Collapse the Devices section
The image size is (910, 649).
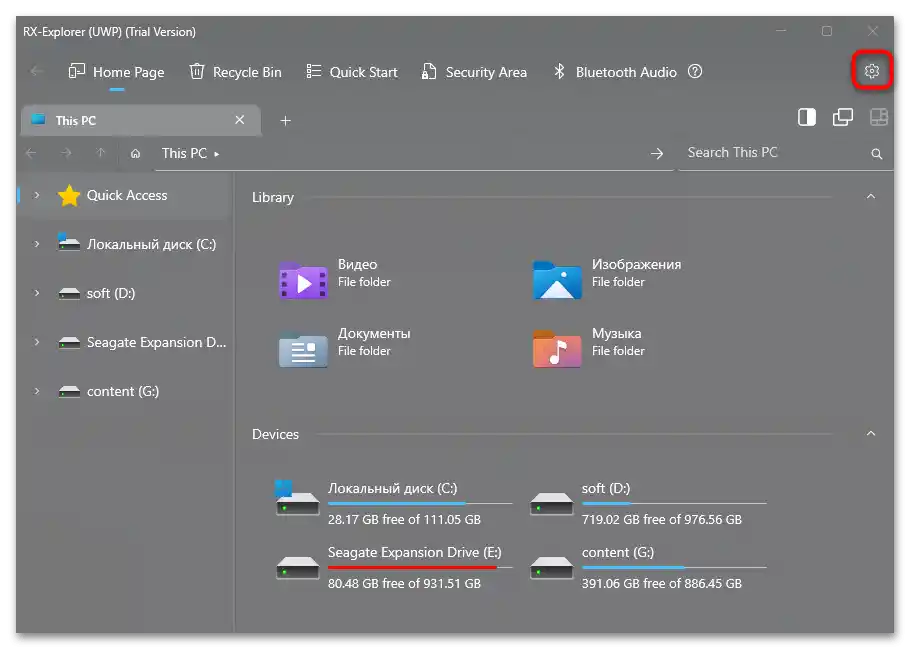pos(869,433)
